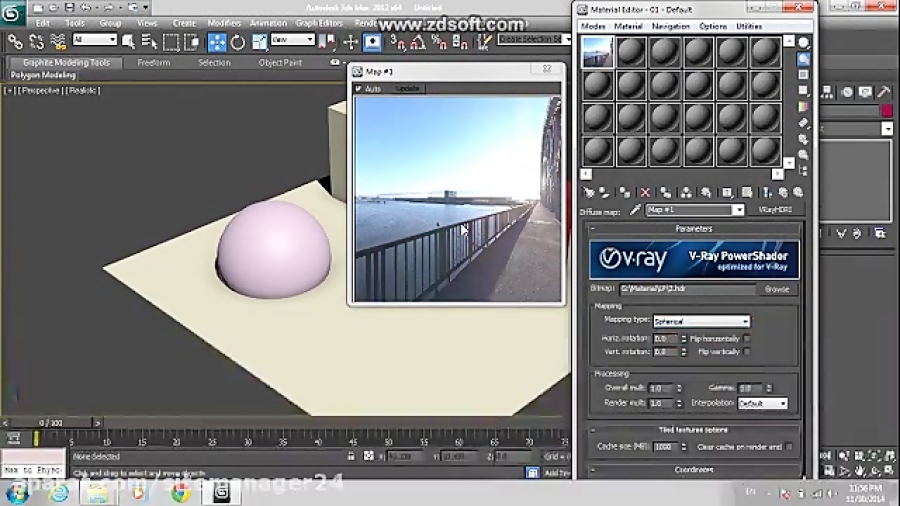
Task: Click the Select and Manipulate icon
Action: click(x=350, y=41)
